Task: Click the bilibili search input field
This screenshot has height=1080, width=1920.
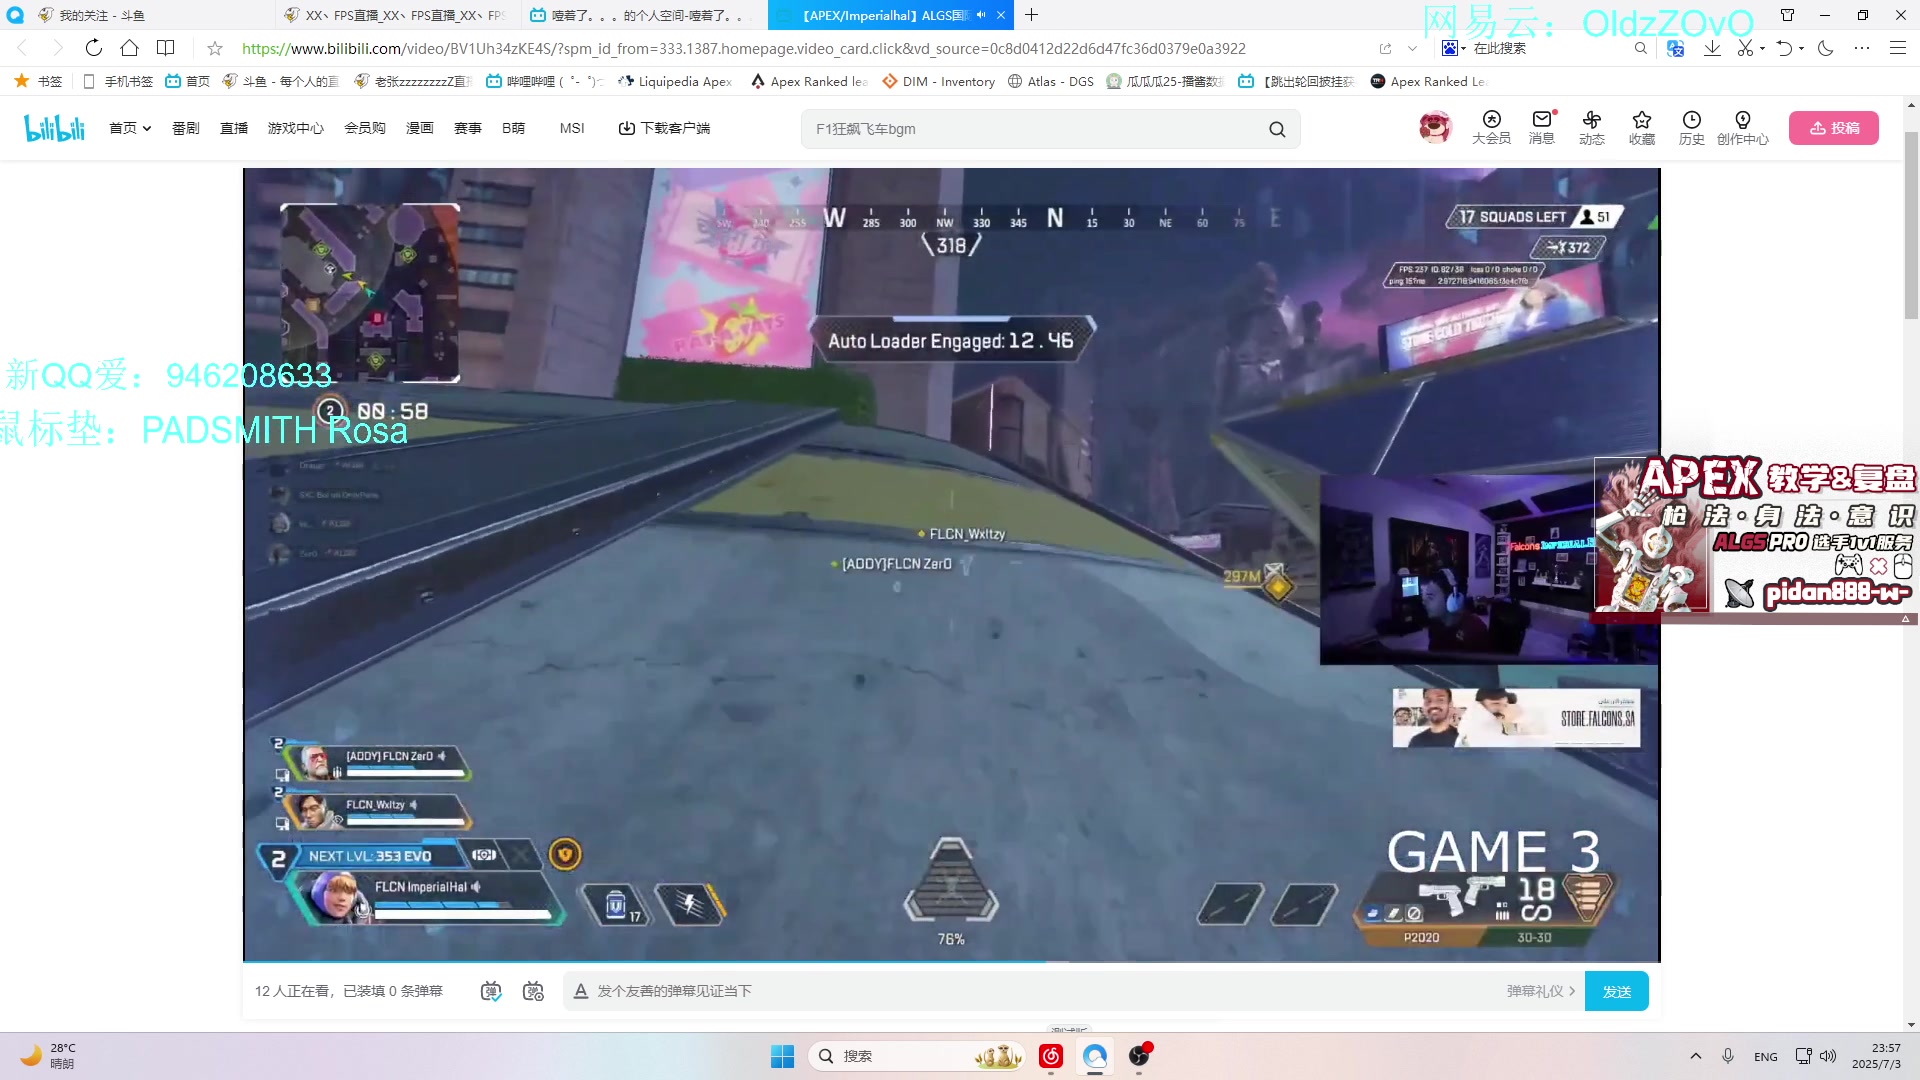Action: (1035, 129)
